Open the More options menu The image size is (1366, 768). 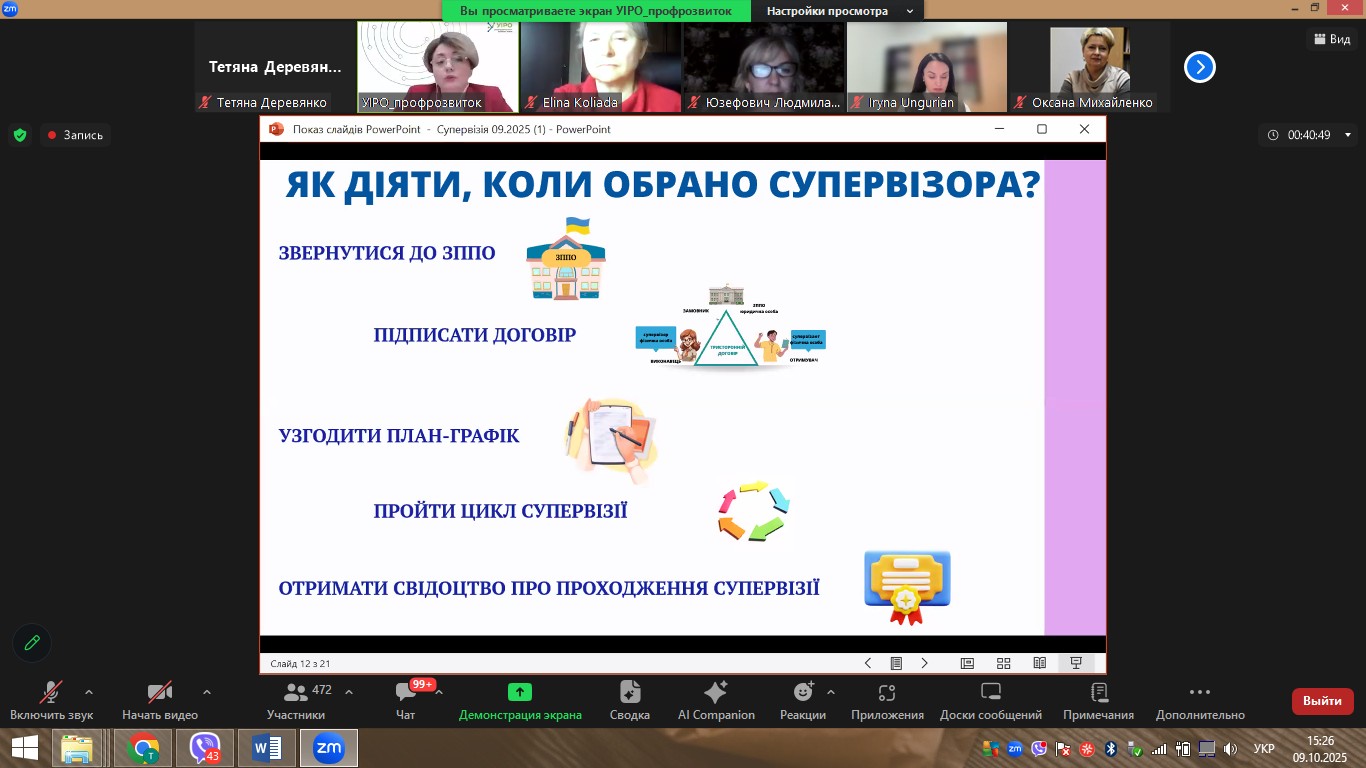click(1200, 693)
